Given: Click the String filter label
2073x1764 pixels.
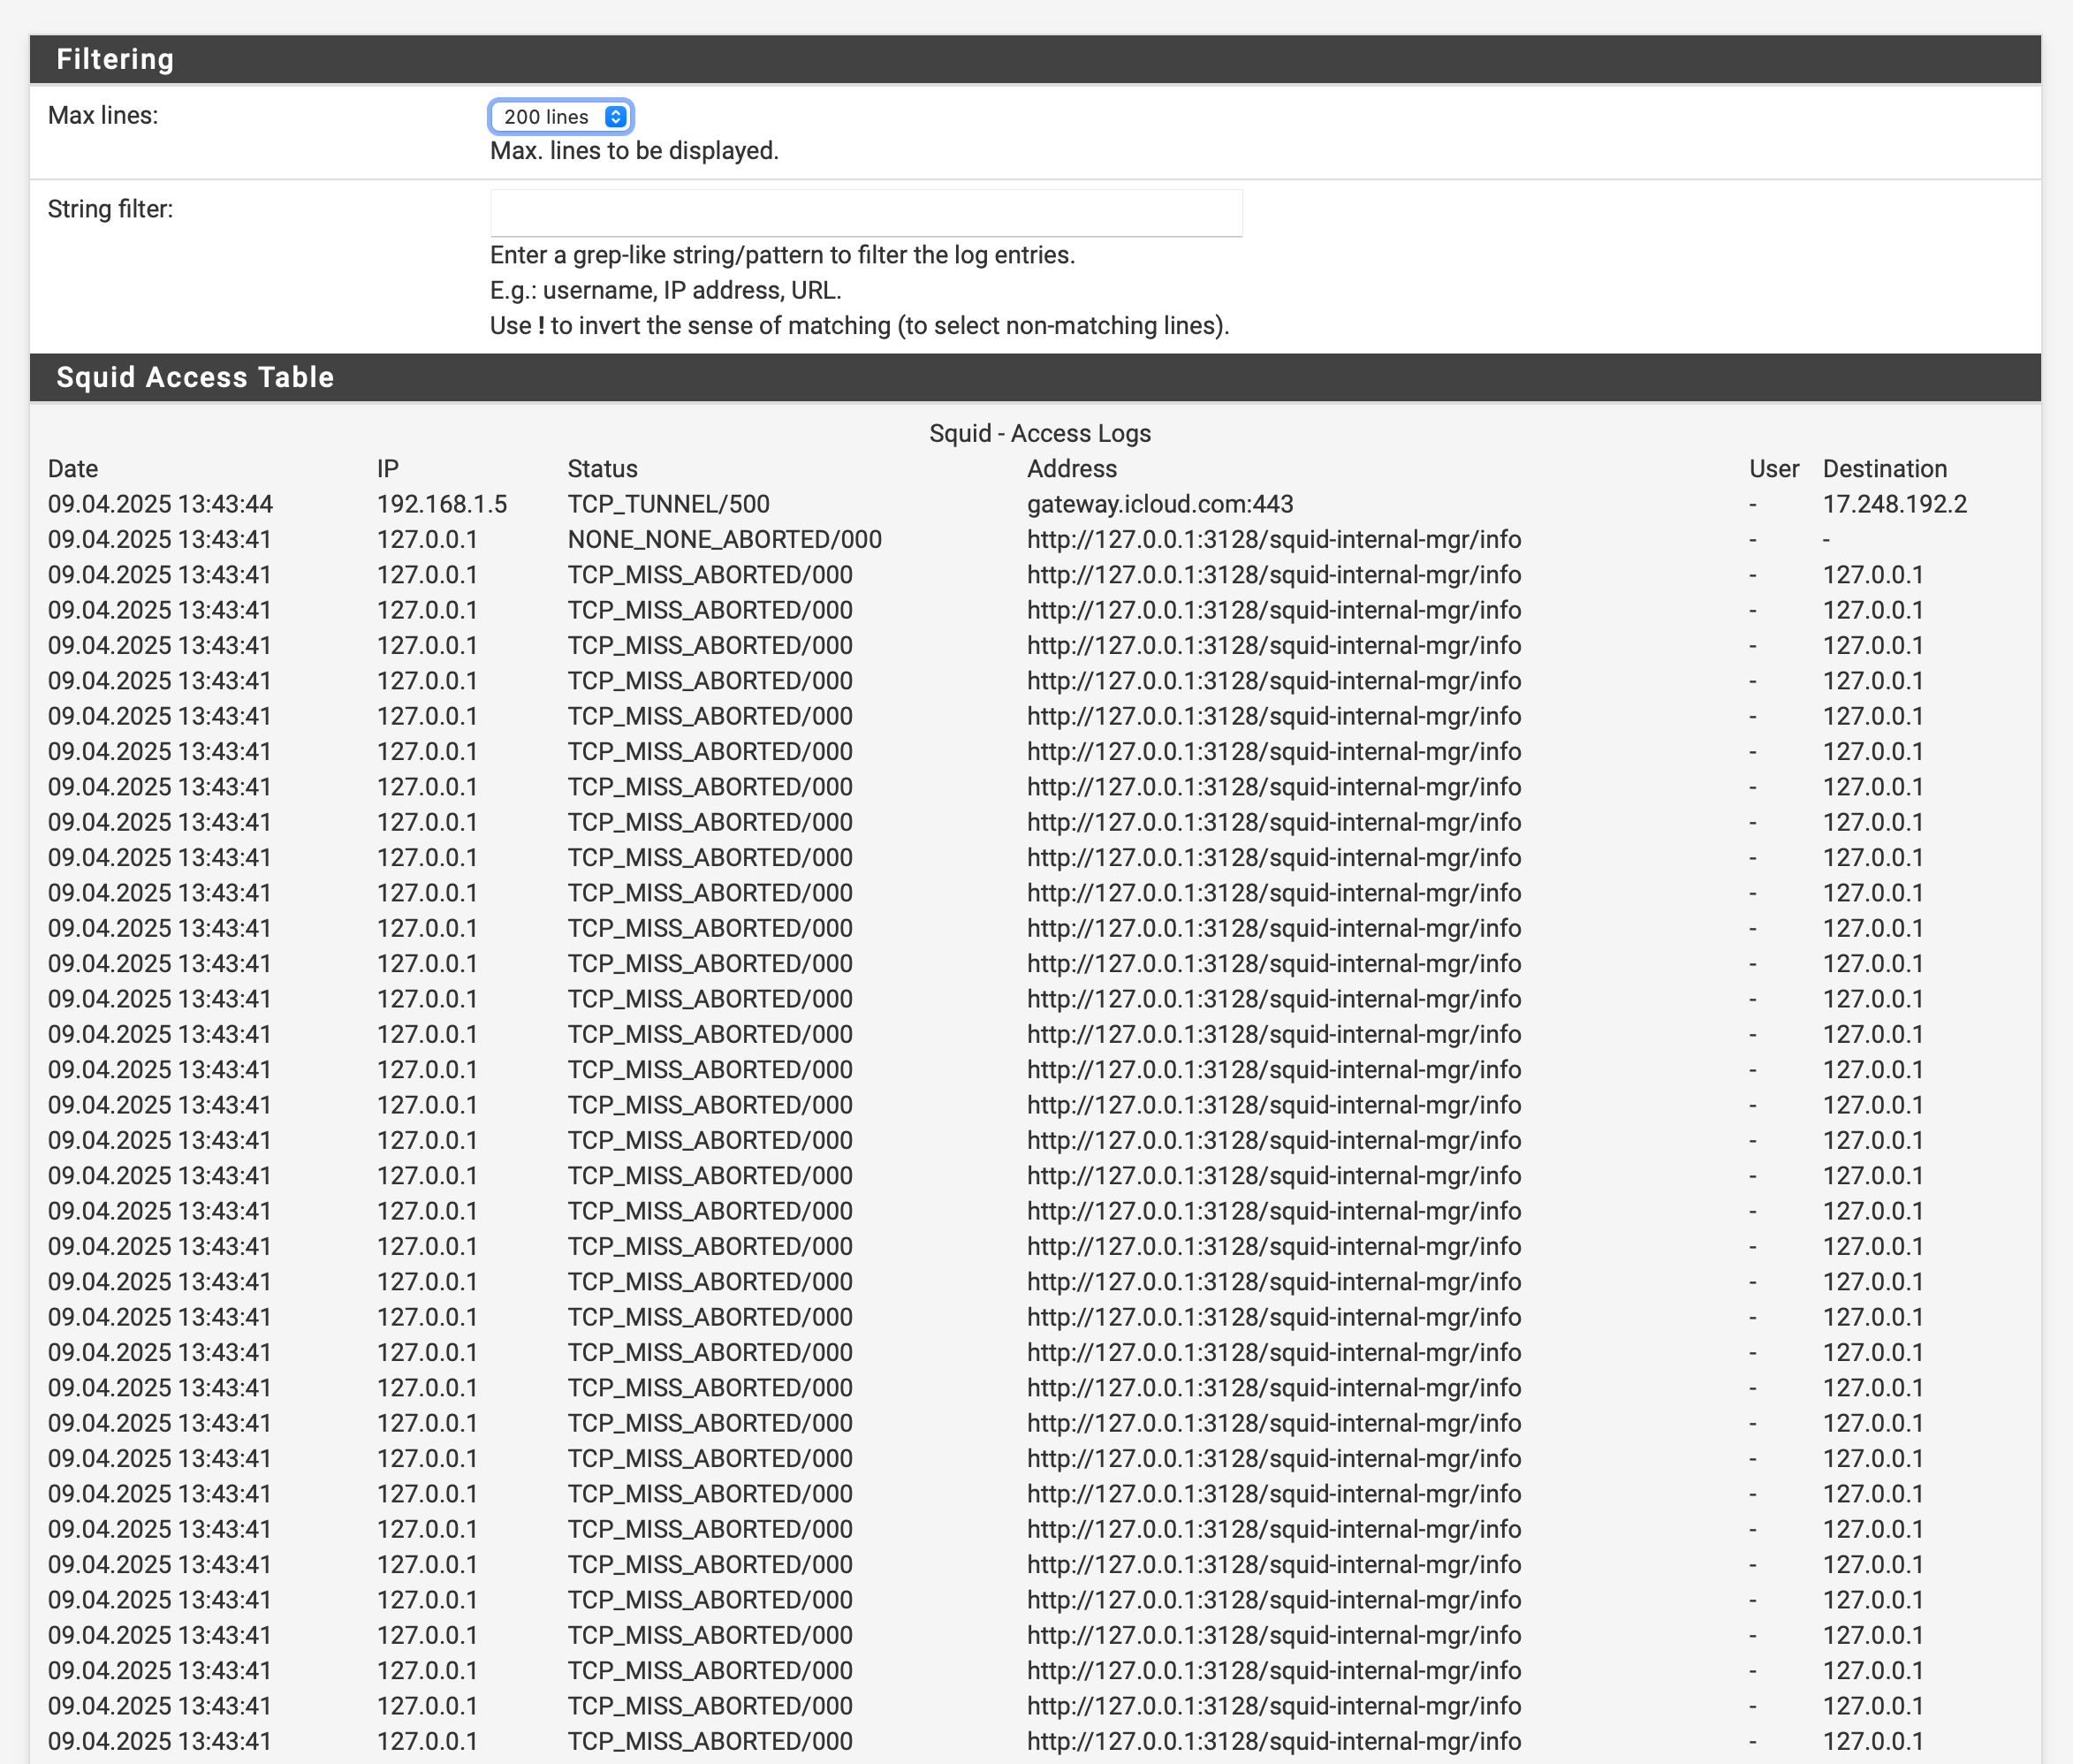Looking at the screenshot, I should (110, 210).
